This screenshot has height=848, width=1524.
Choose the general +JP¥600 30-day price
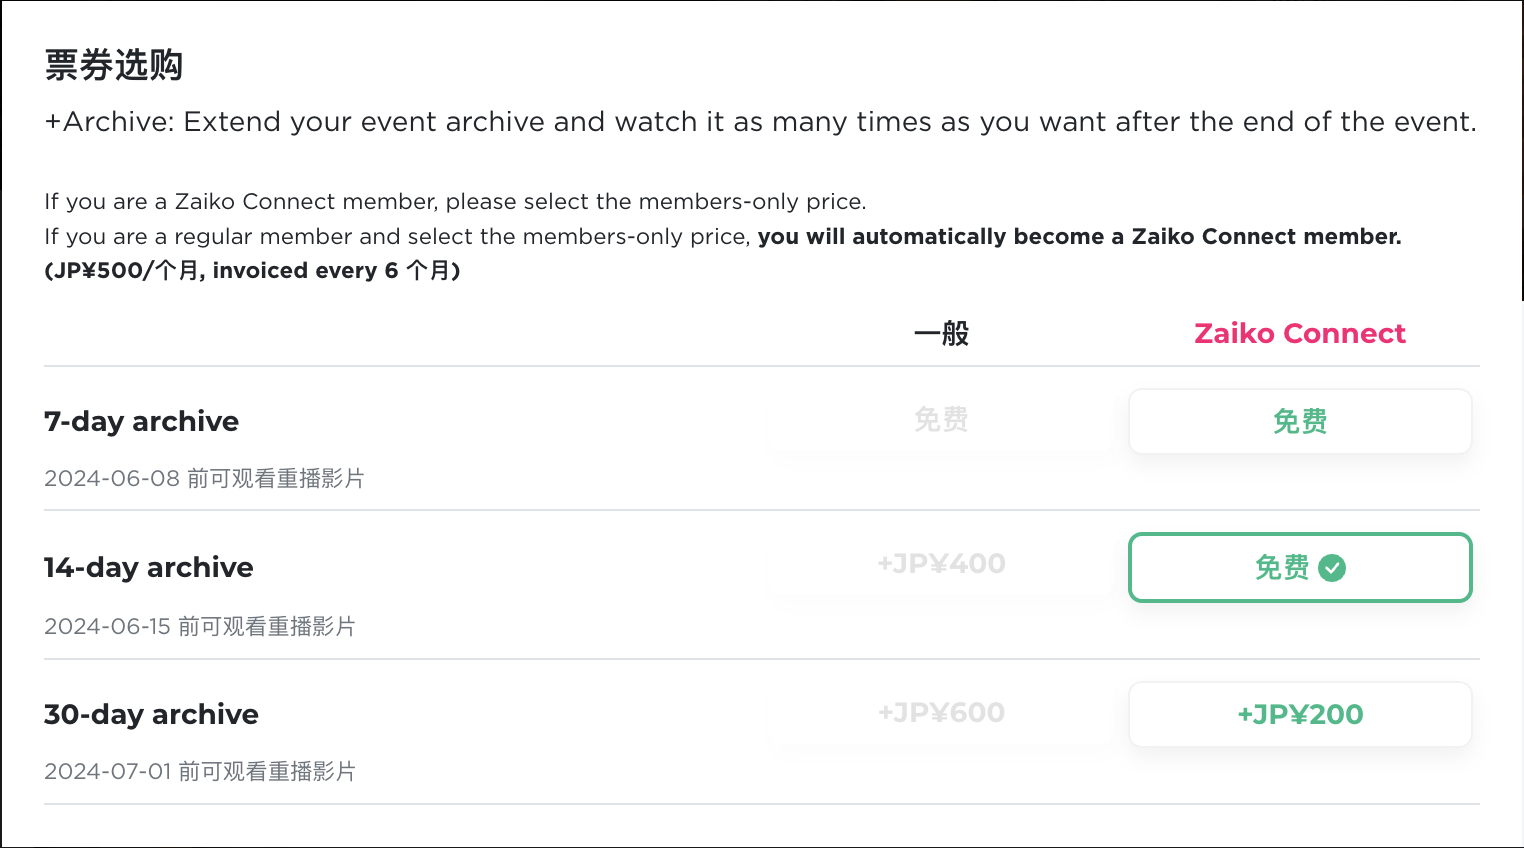941,713
